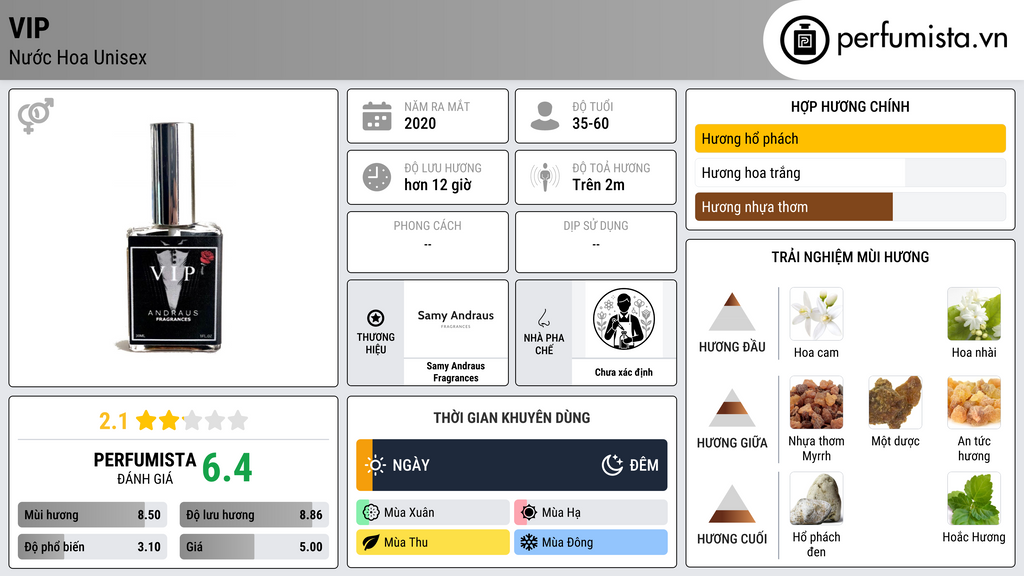Image resolution: width=1024 pixels, height=576 pixels.
Task: Open the Hoắc Hương note image
Action: point(974,499)
